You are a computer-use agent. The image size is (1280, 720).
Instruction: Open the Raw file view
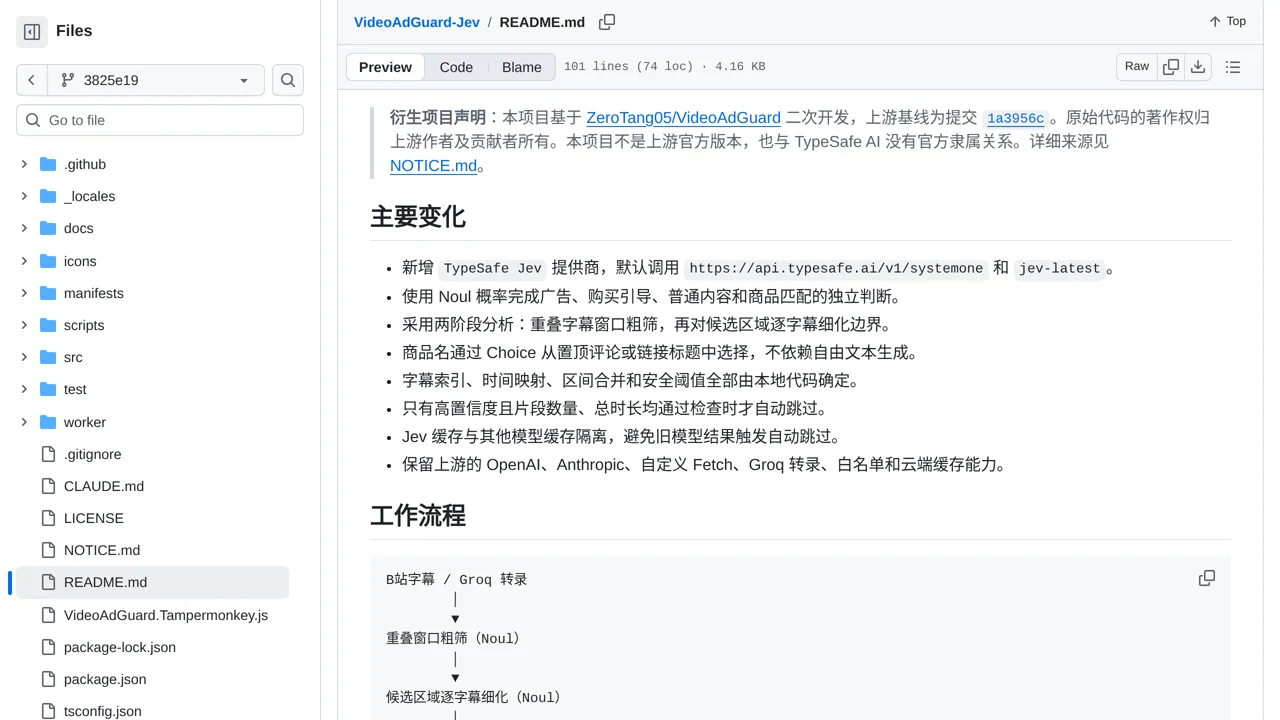(1137, 67)
